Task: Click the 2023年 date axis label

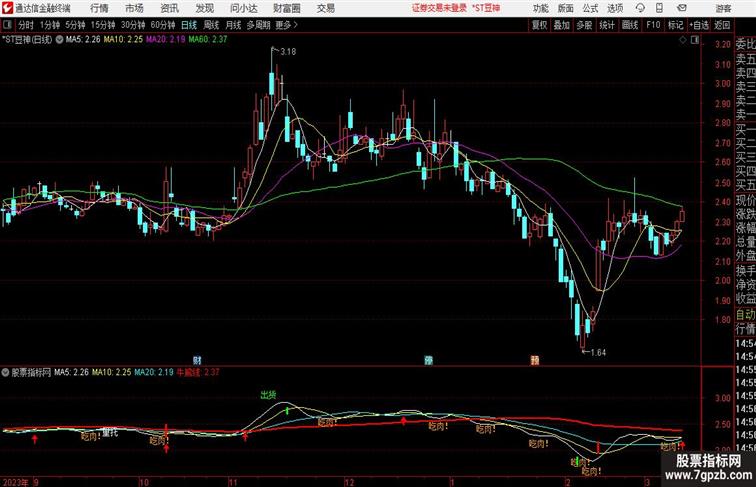Action: 15,482
